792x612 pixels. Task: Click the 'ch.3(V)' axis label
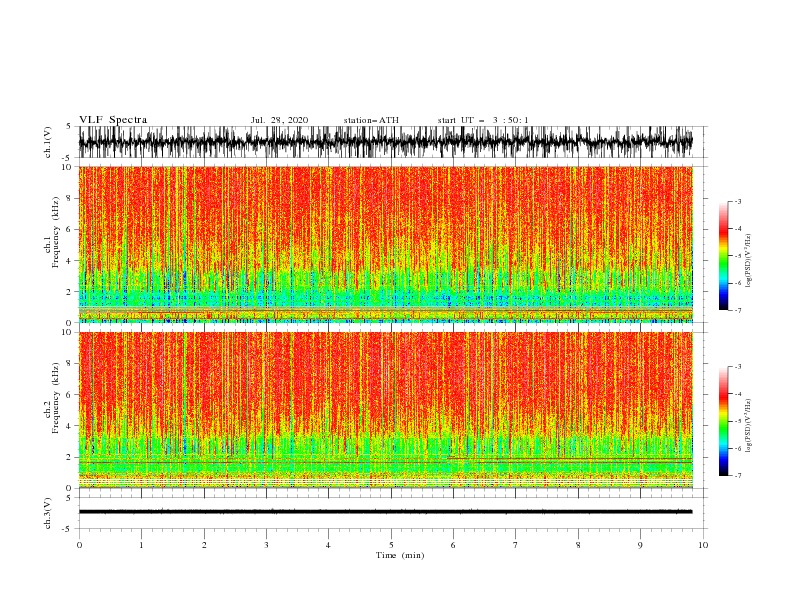tap(48, 513)
